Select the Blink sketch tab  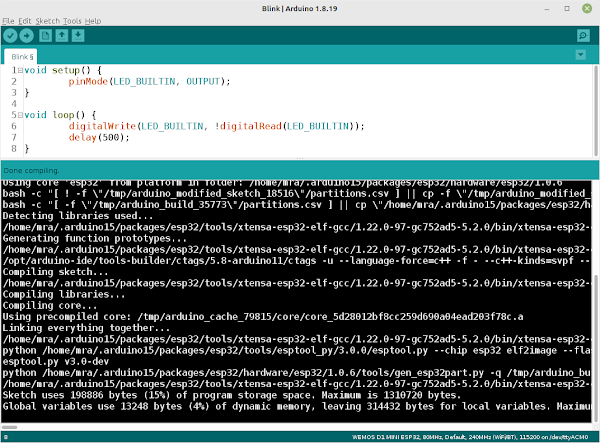tap(21, 57)
